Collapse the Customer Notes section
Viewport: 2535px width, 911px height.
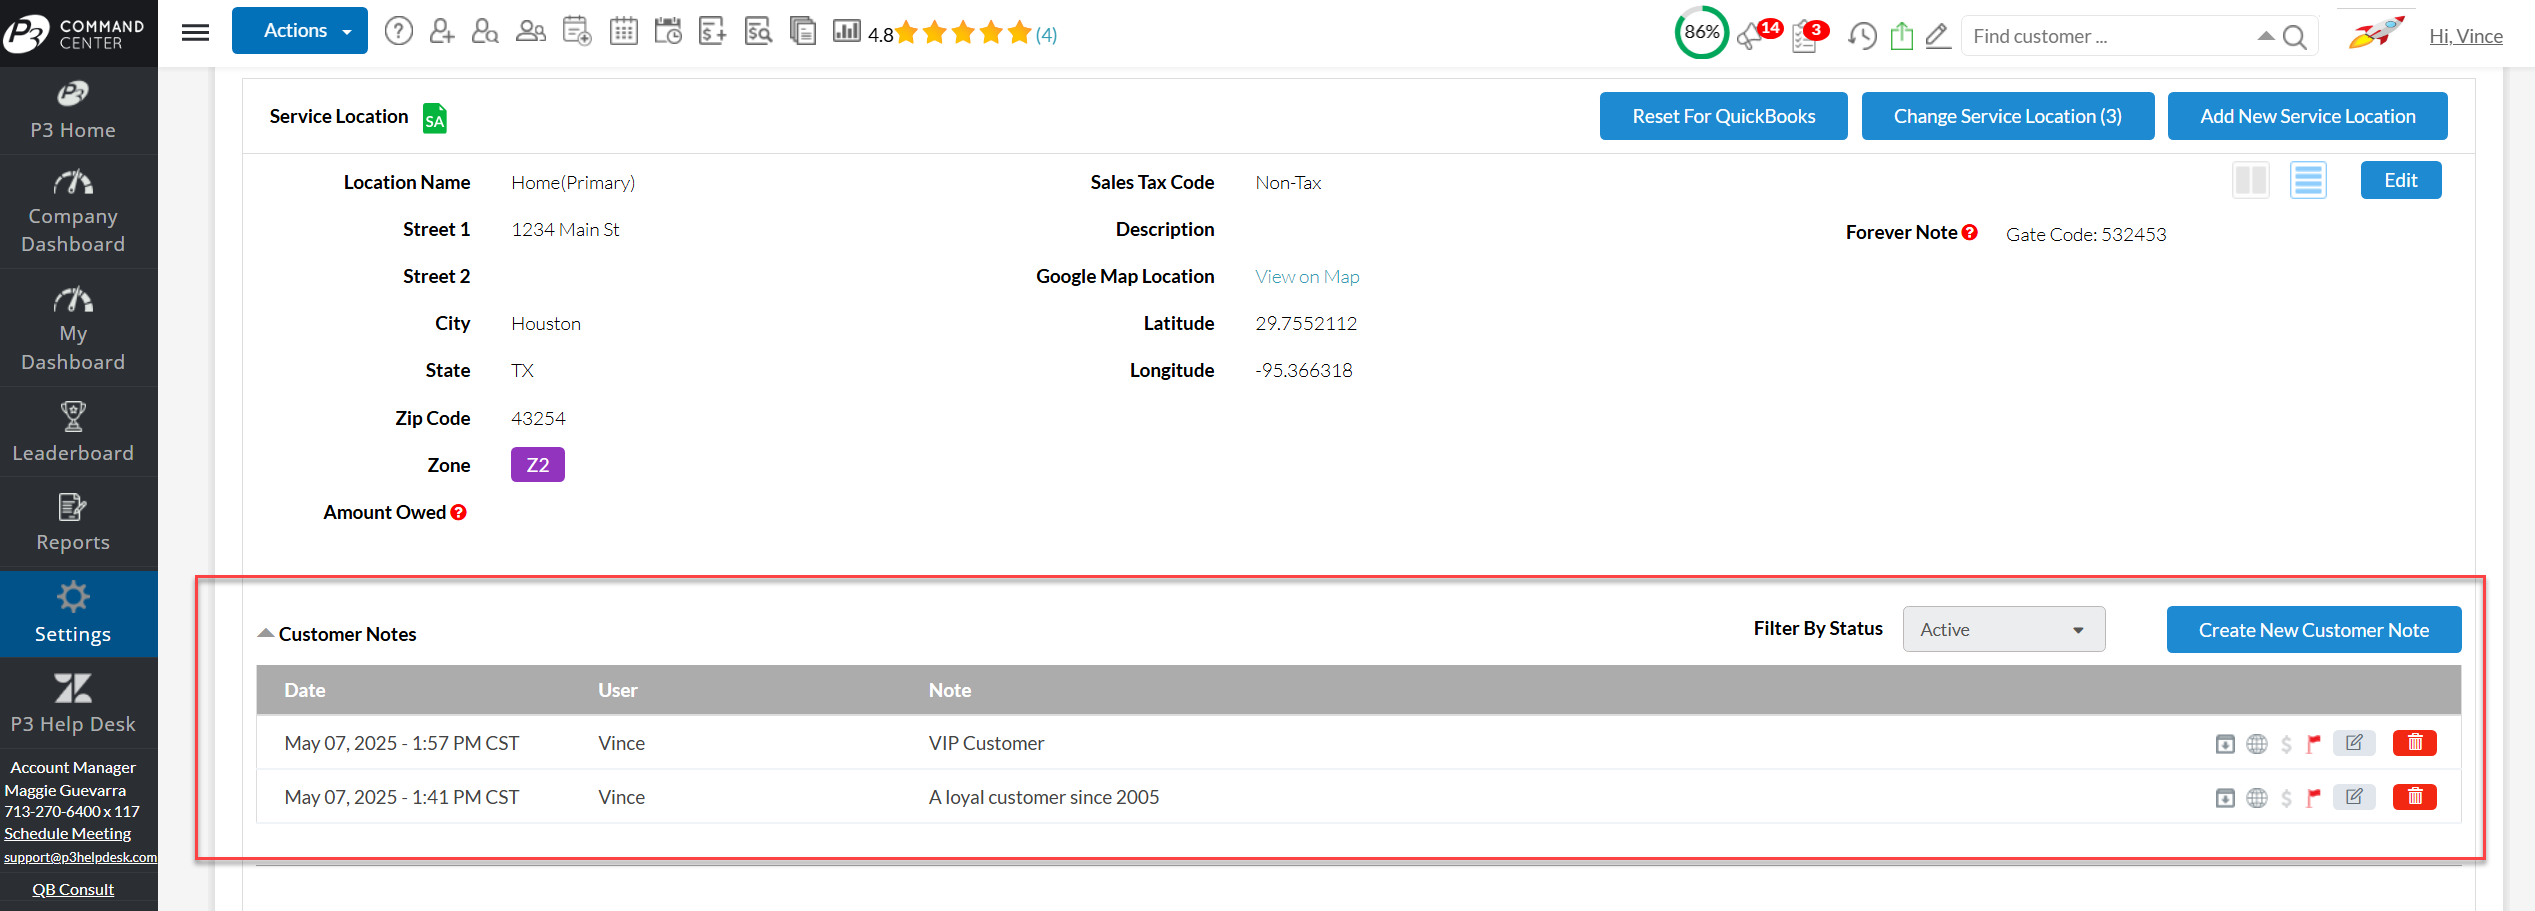coord(266,633)
